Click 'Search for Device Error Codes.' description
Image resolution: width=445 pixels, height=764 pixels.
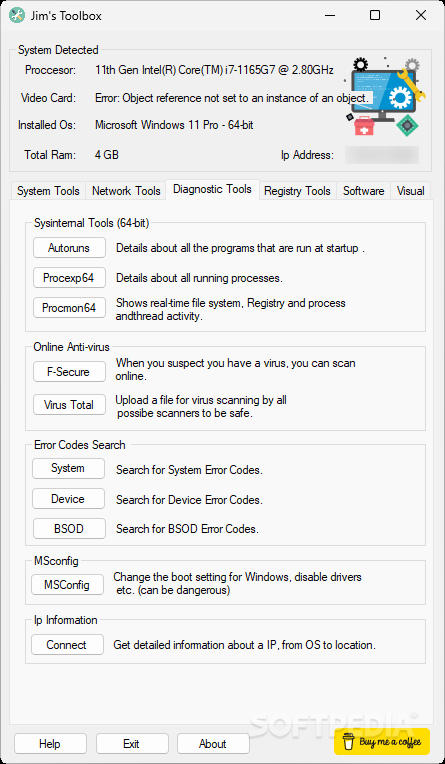[x=189, y=500]
